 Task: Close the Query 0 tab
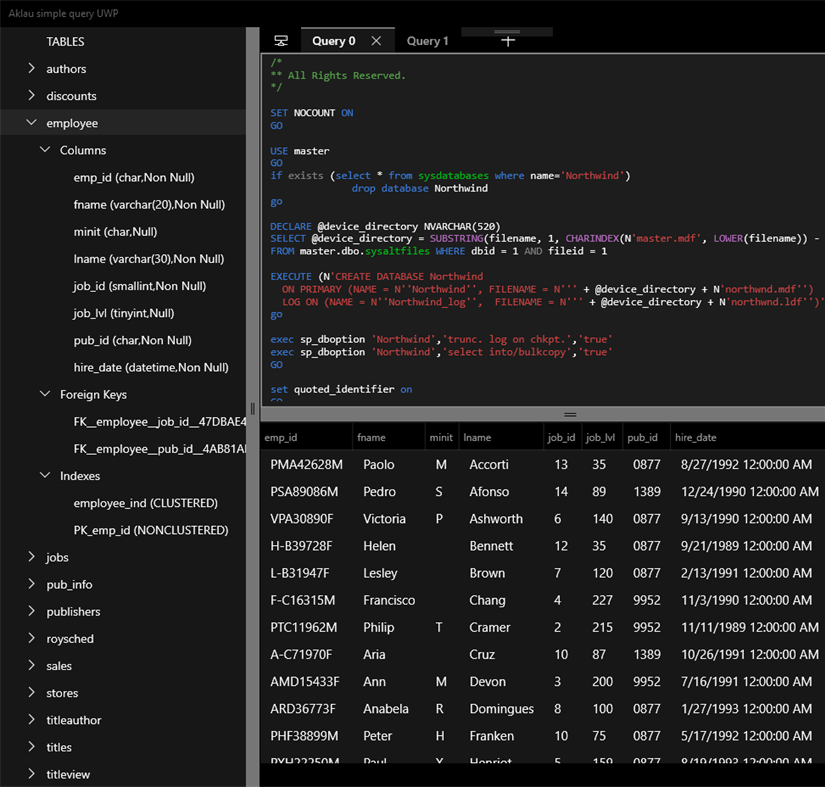coord(376,41)
